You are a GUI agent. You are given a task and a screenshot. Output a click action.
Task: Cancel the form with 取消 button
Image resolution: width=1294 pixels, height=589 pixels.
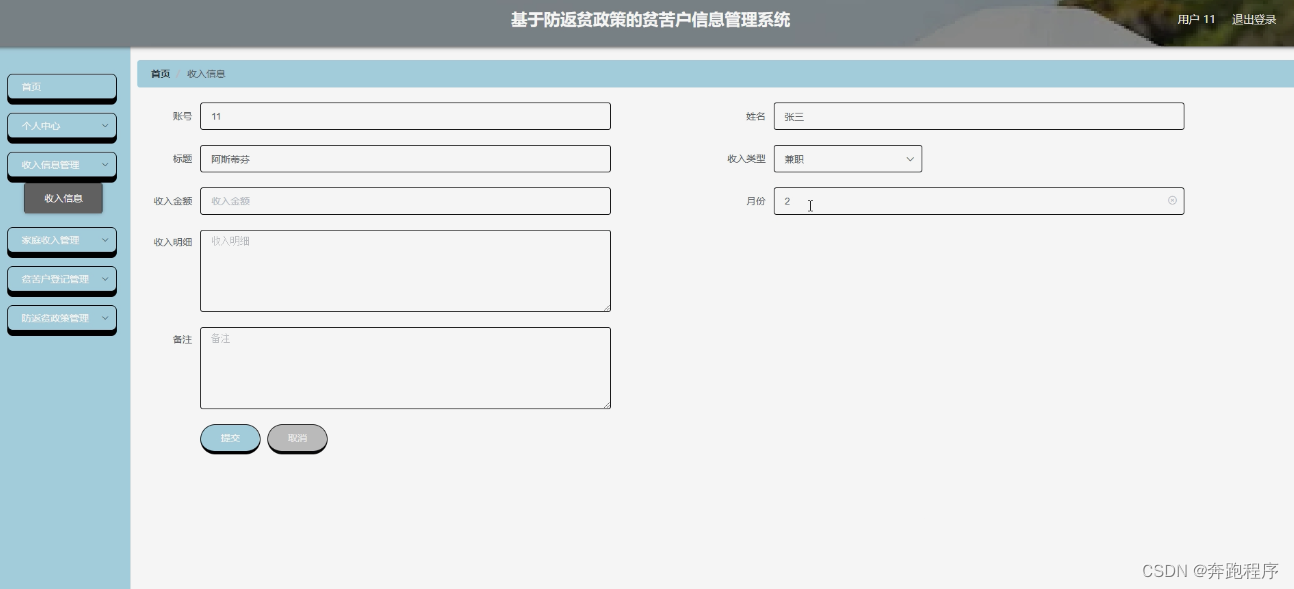297,438
